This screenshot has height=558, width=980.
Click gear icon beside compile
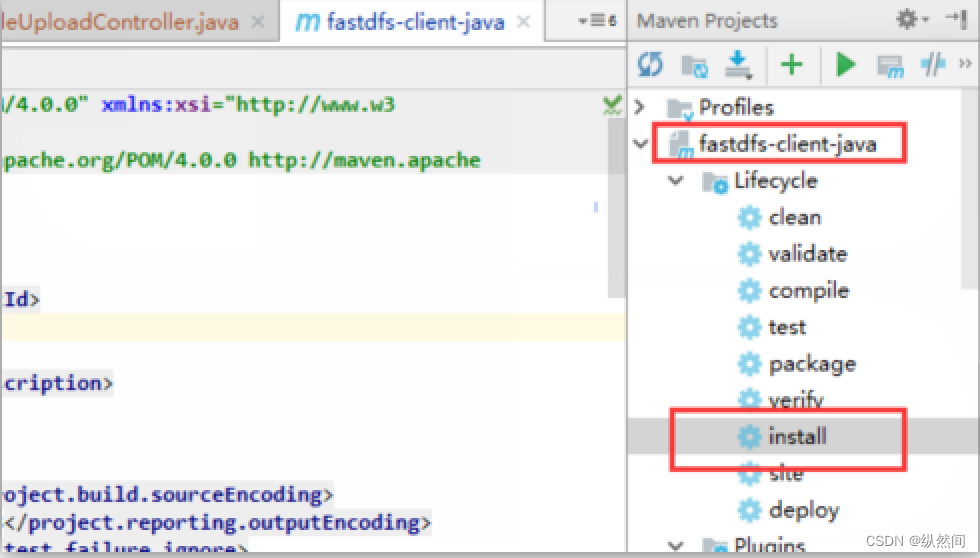pyautogui.click(x=749, y=291)
